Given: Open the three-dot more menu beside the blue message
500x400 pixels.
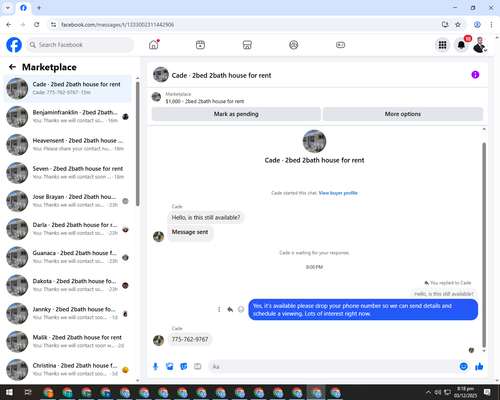Looking at the screenshot, I should coord(219,309).
